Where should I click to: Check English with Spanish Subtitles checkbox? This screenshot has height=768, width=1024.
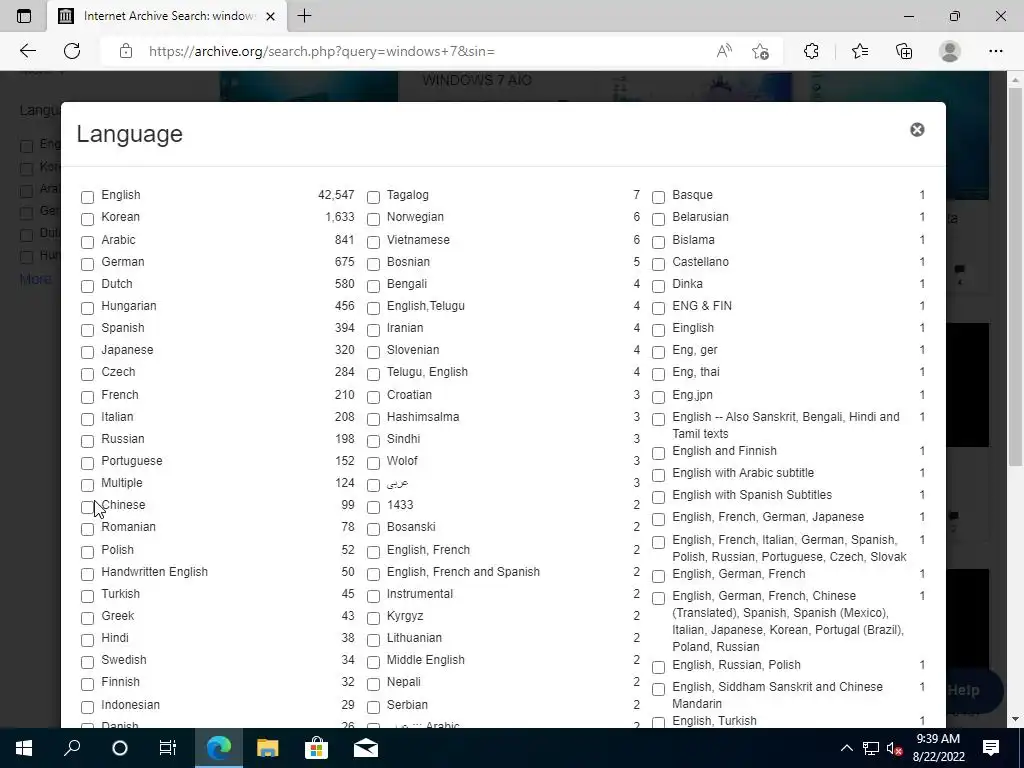[x=658, y=496]
